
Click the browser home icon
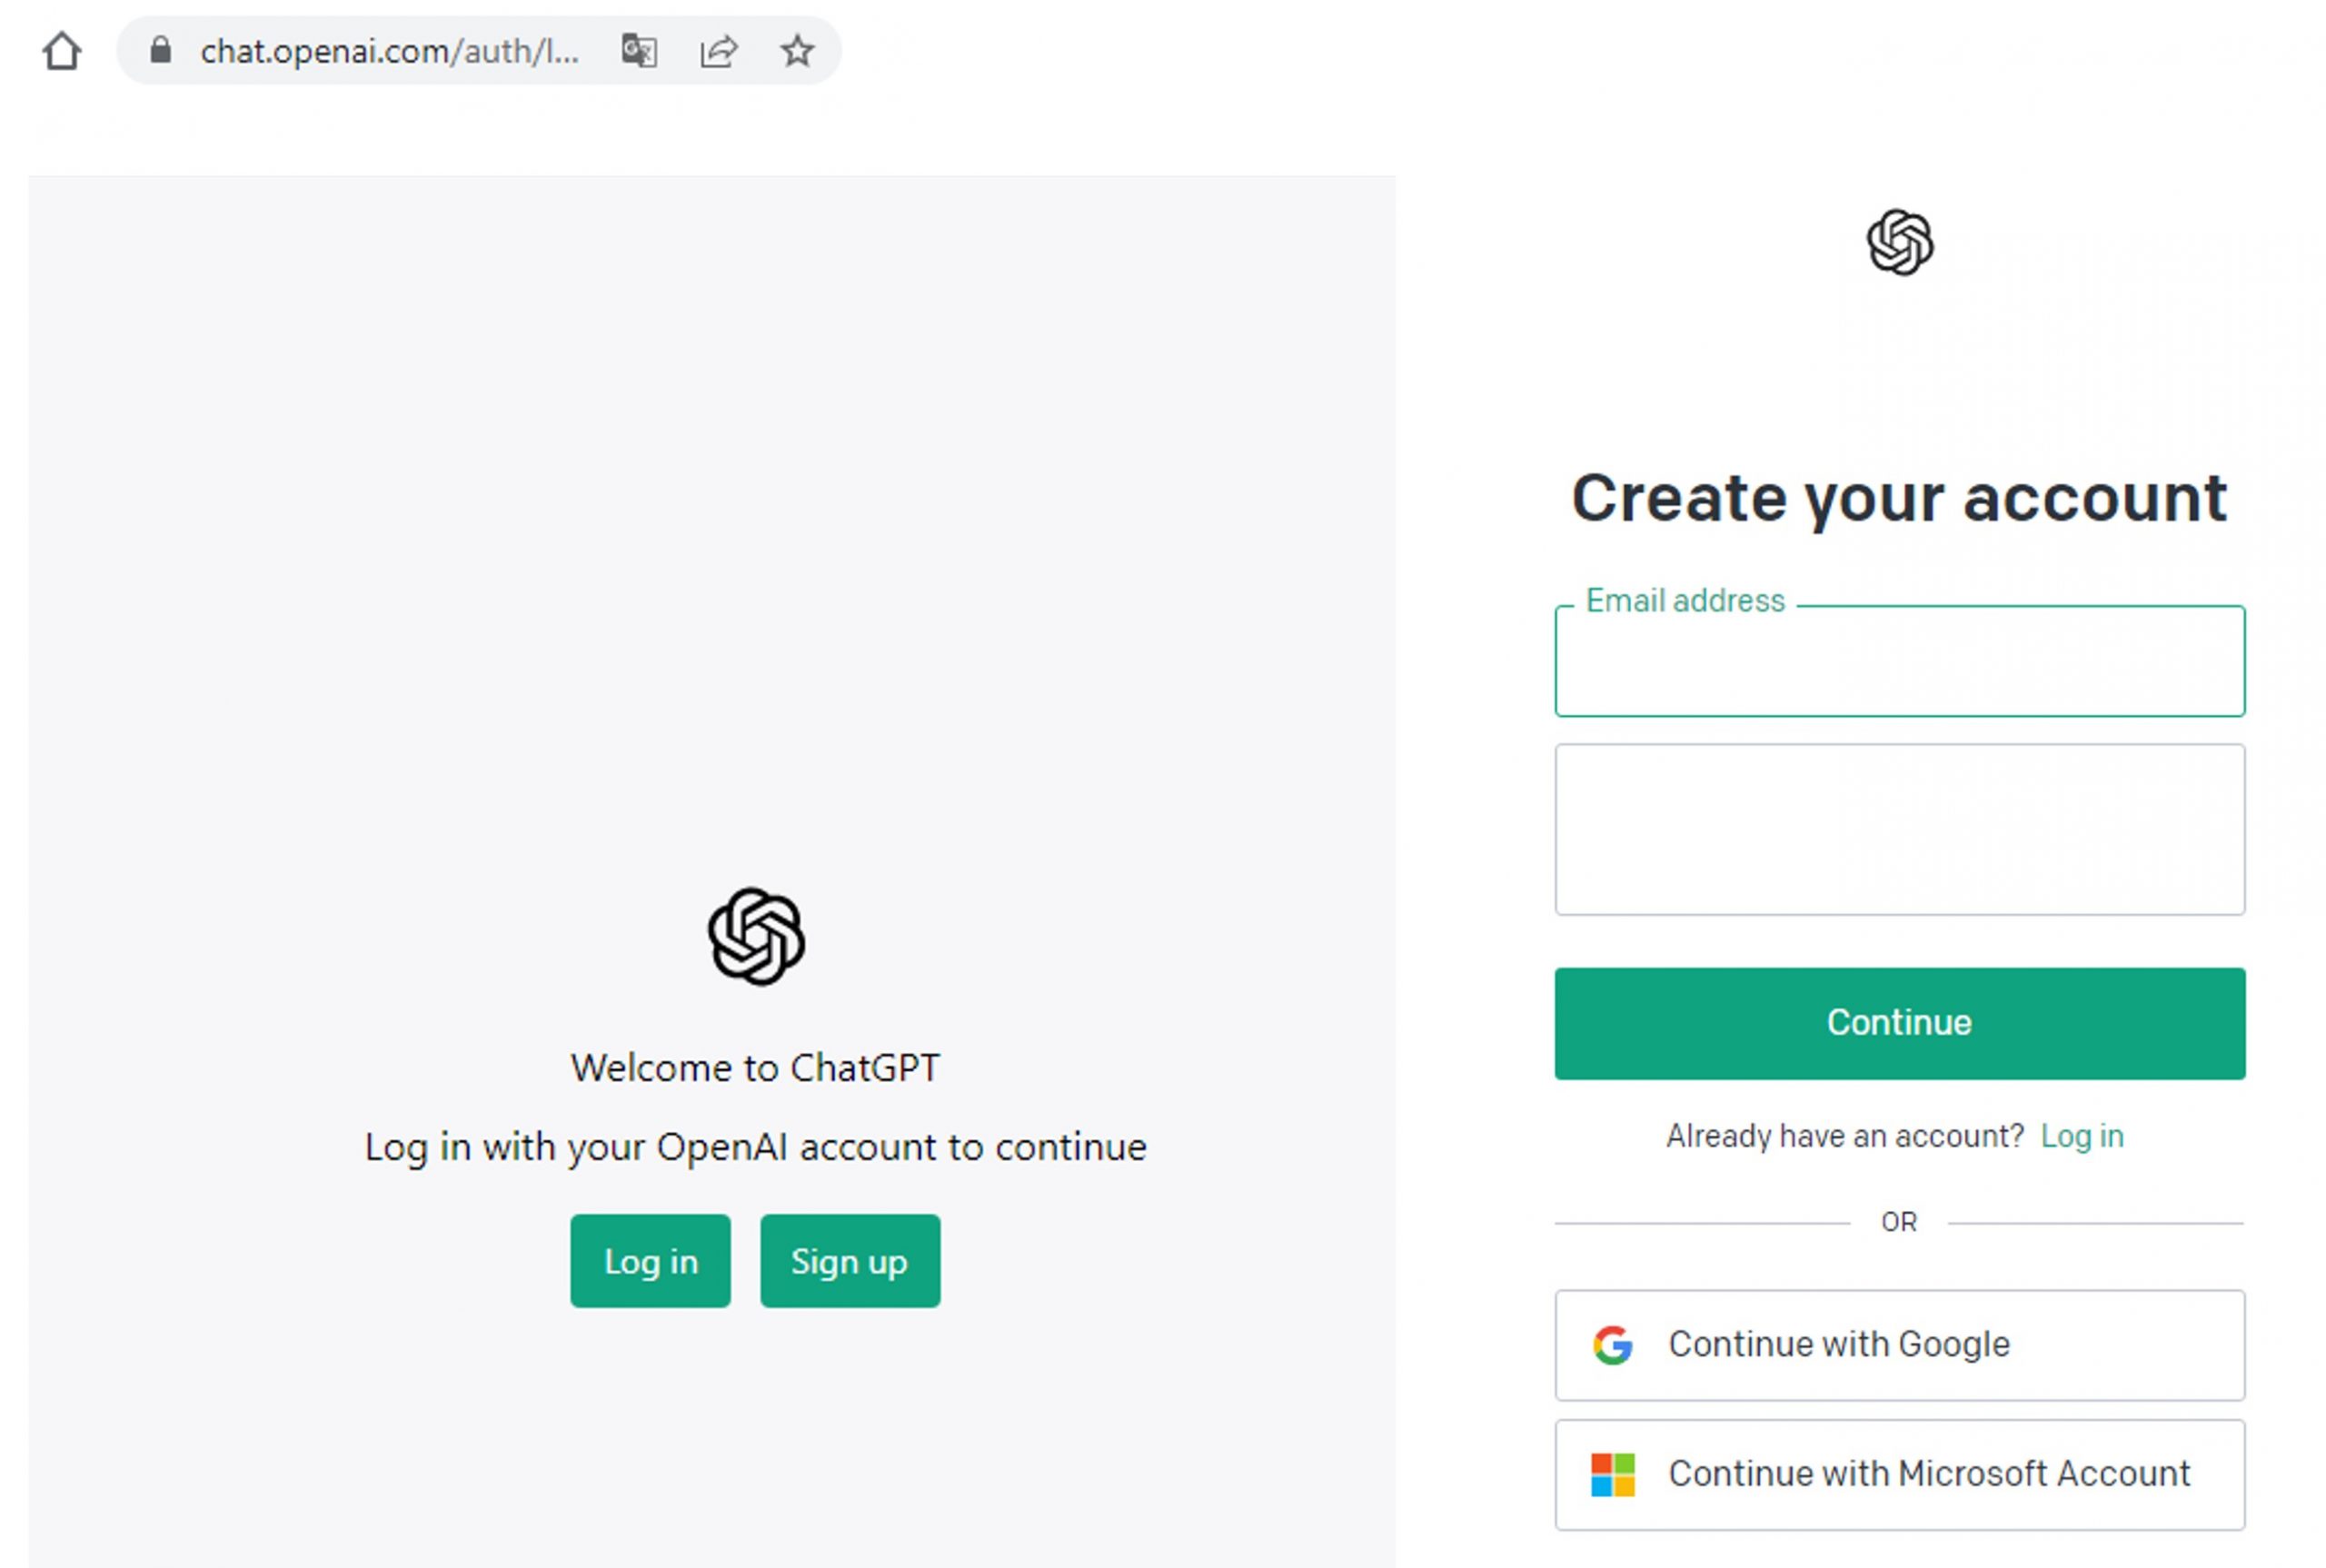point(62,51)
